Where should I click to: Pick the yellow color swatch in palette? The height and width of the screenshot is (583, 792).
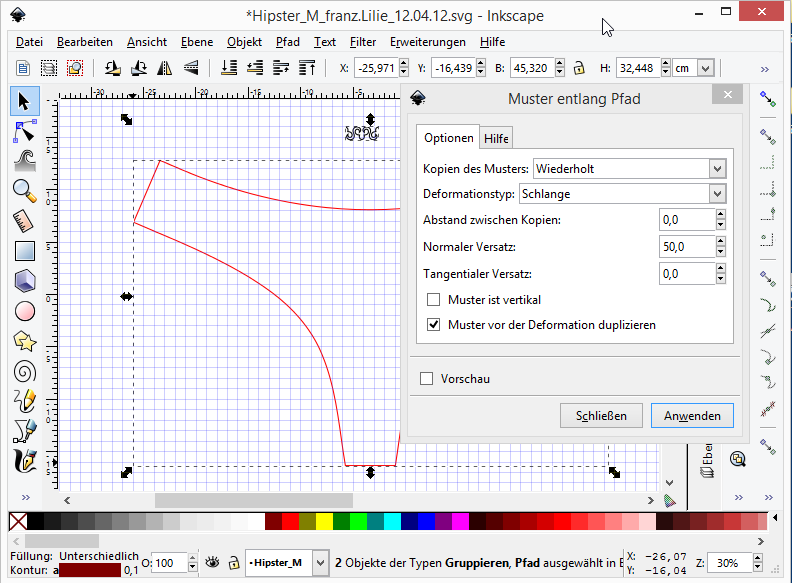point(324,522)
